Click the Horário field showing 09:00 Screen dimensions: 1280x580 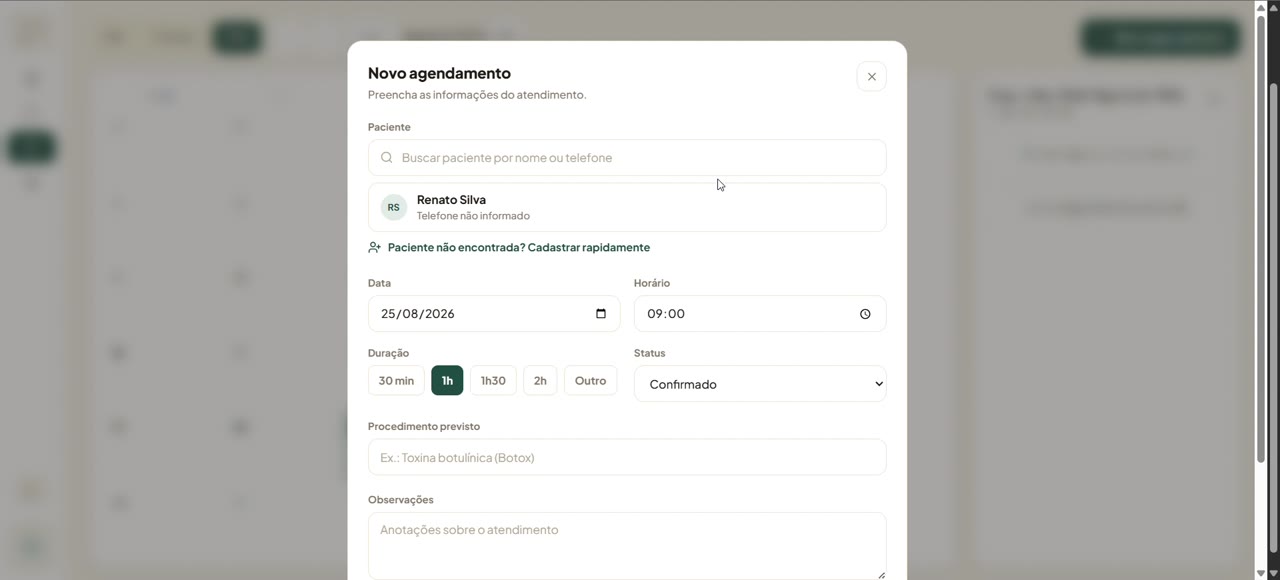(760, 314)
